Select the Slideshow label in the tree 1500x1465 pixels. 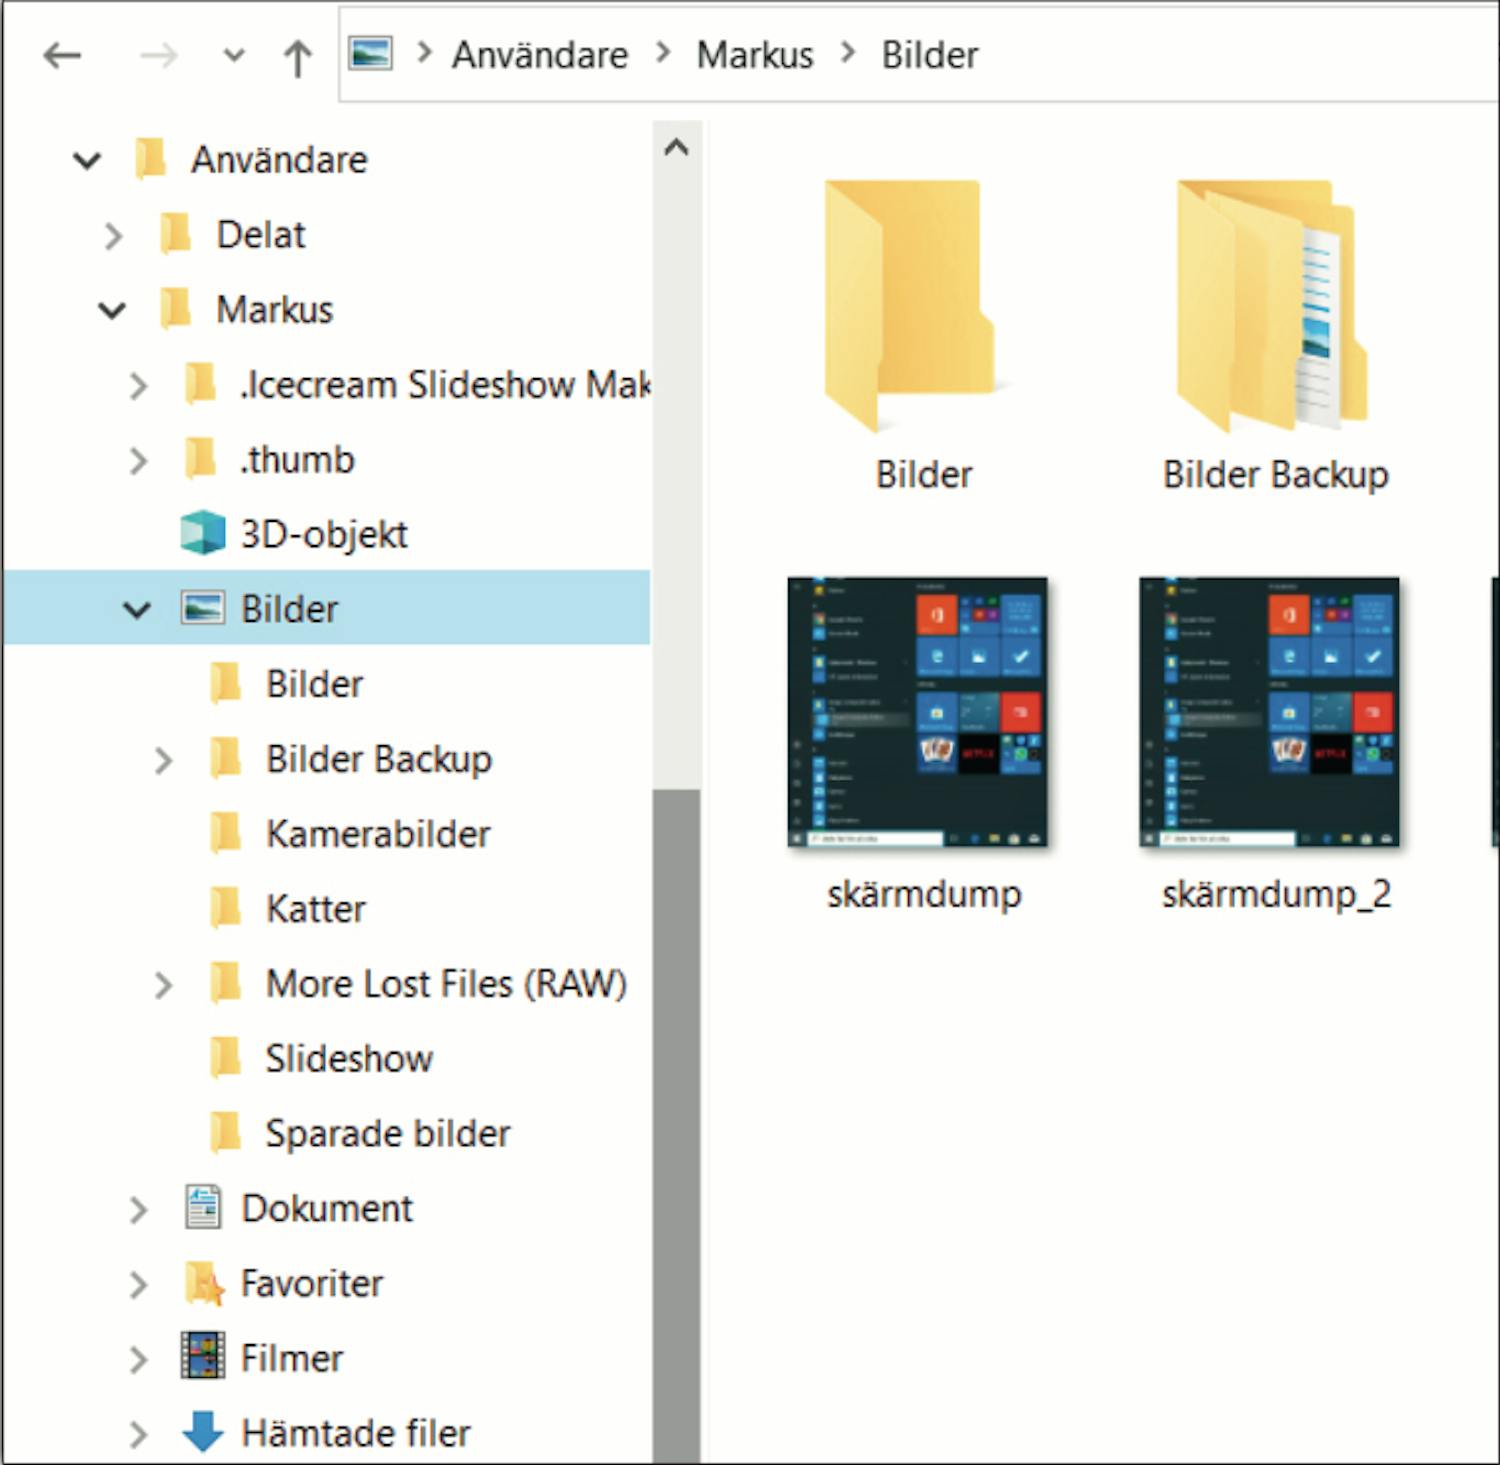tap(349, 1058)
